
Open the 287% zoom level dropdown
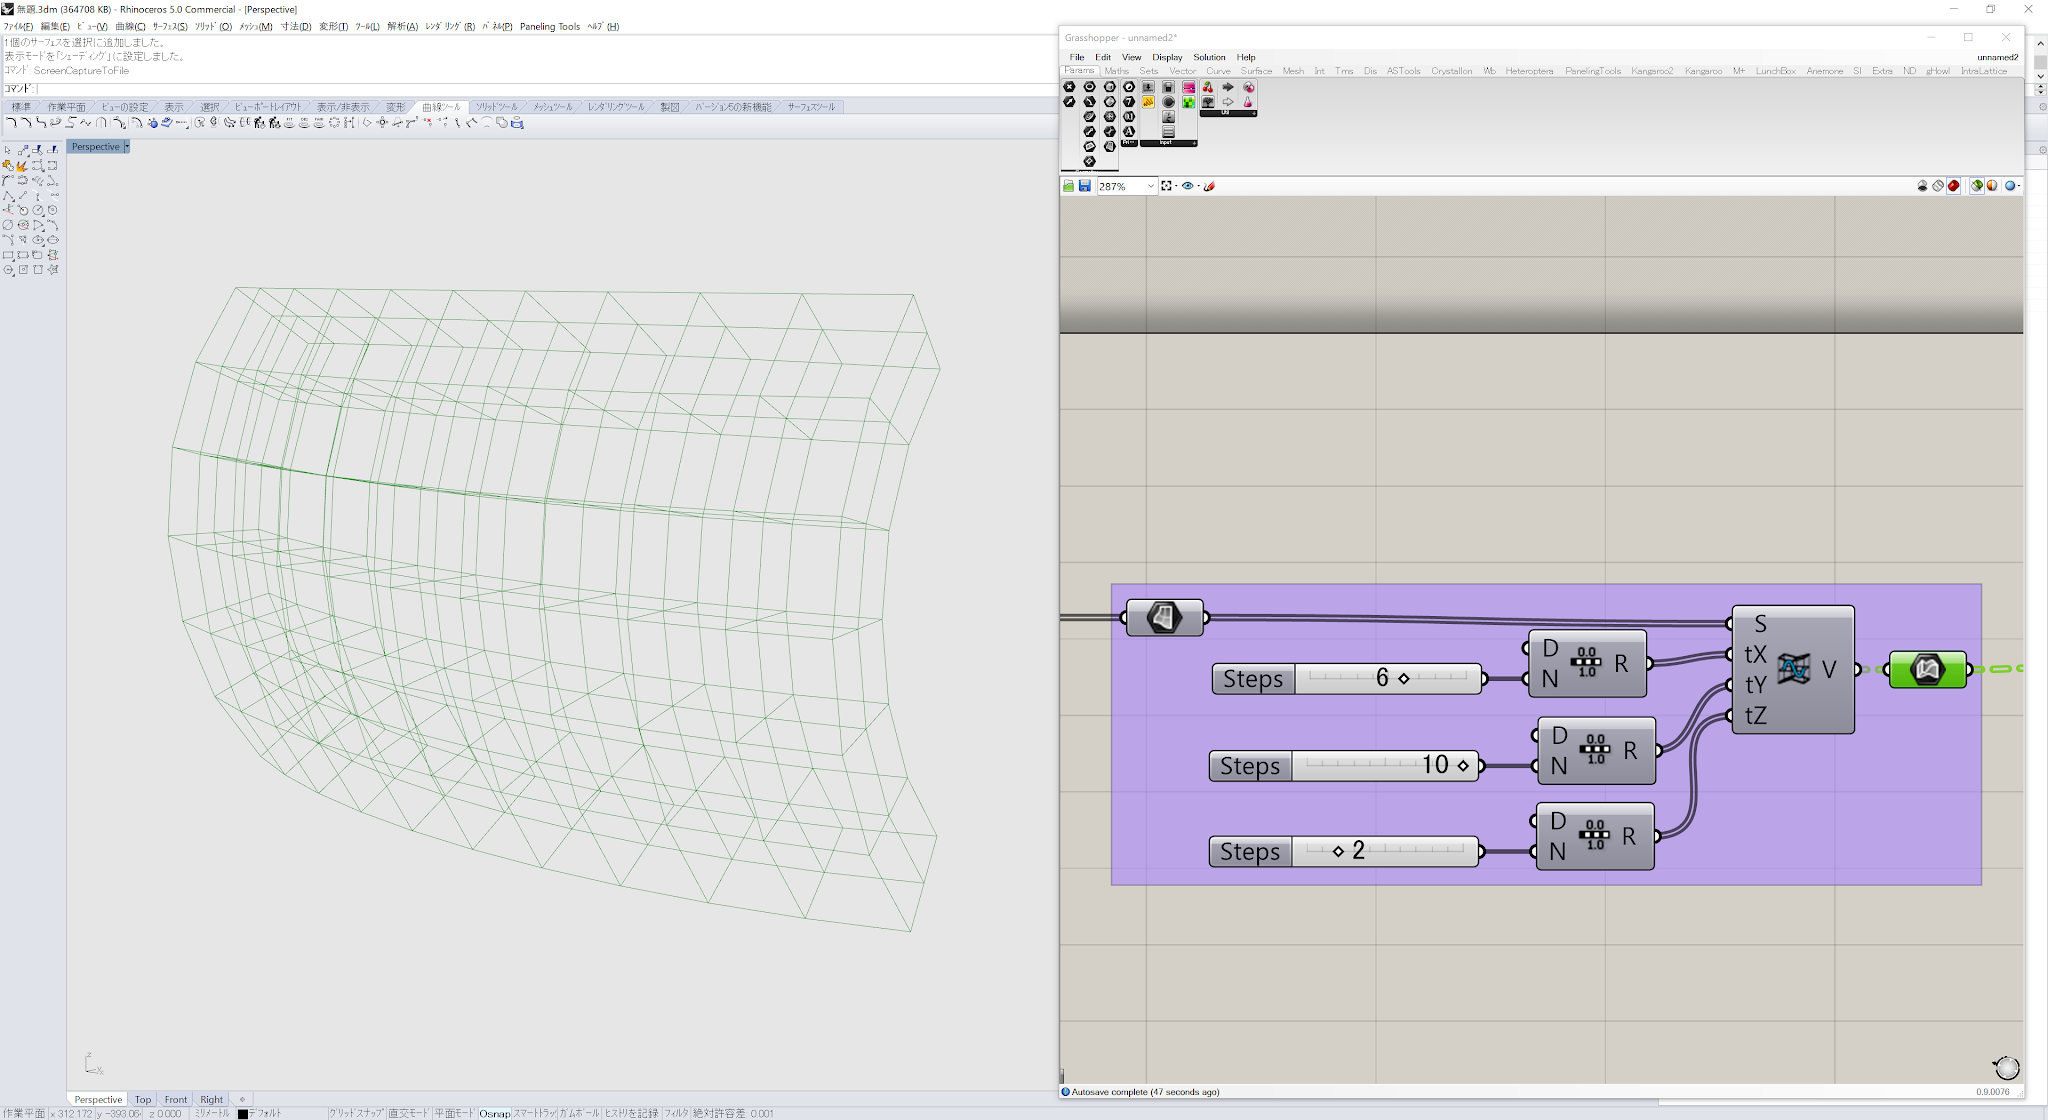tap(1151, 187)
